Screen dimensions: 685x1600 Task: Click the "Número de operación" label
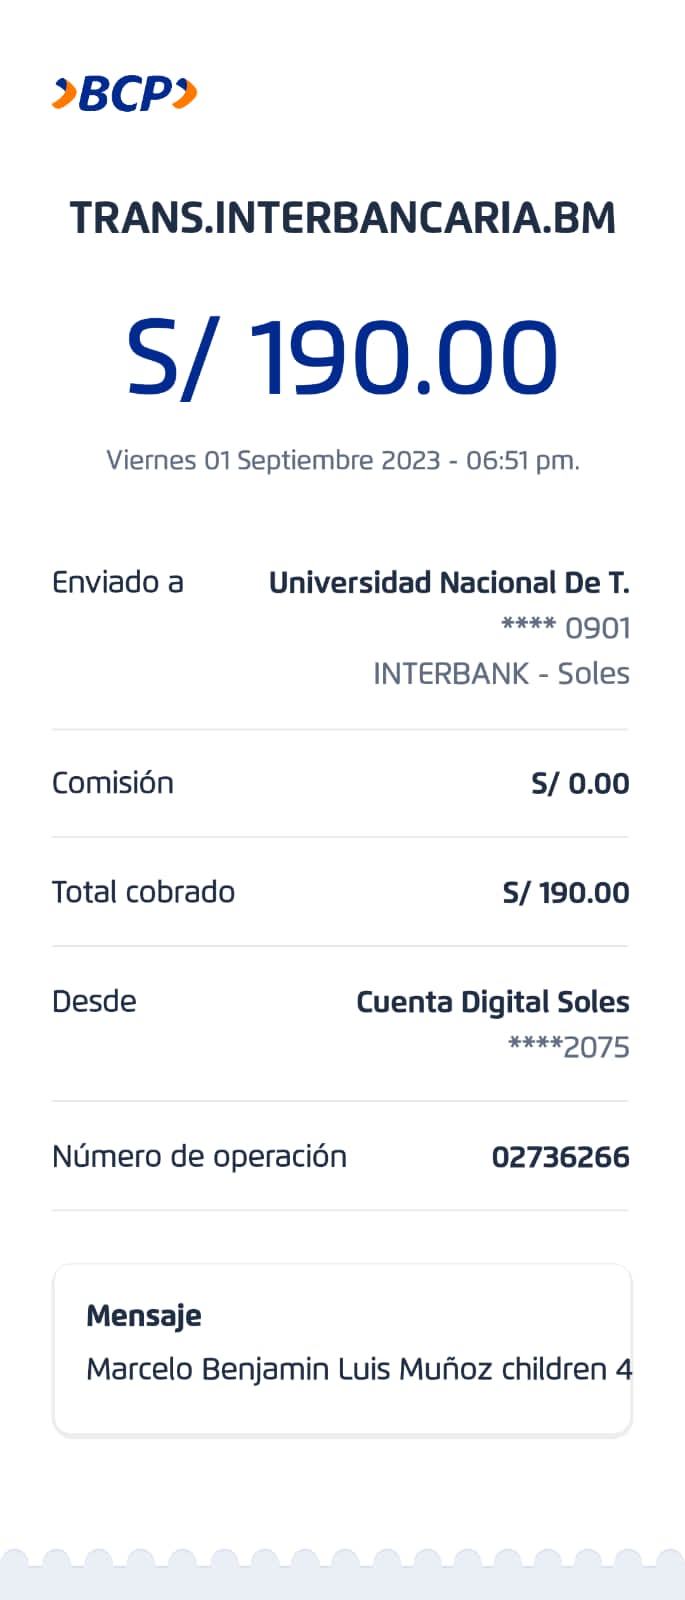(199, 1157)
